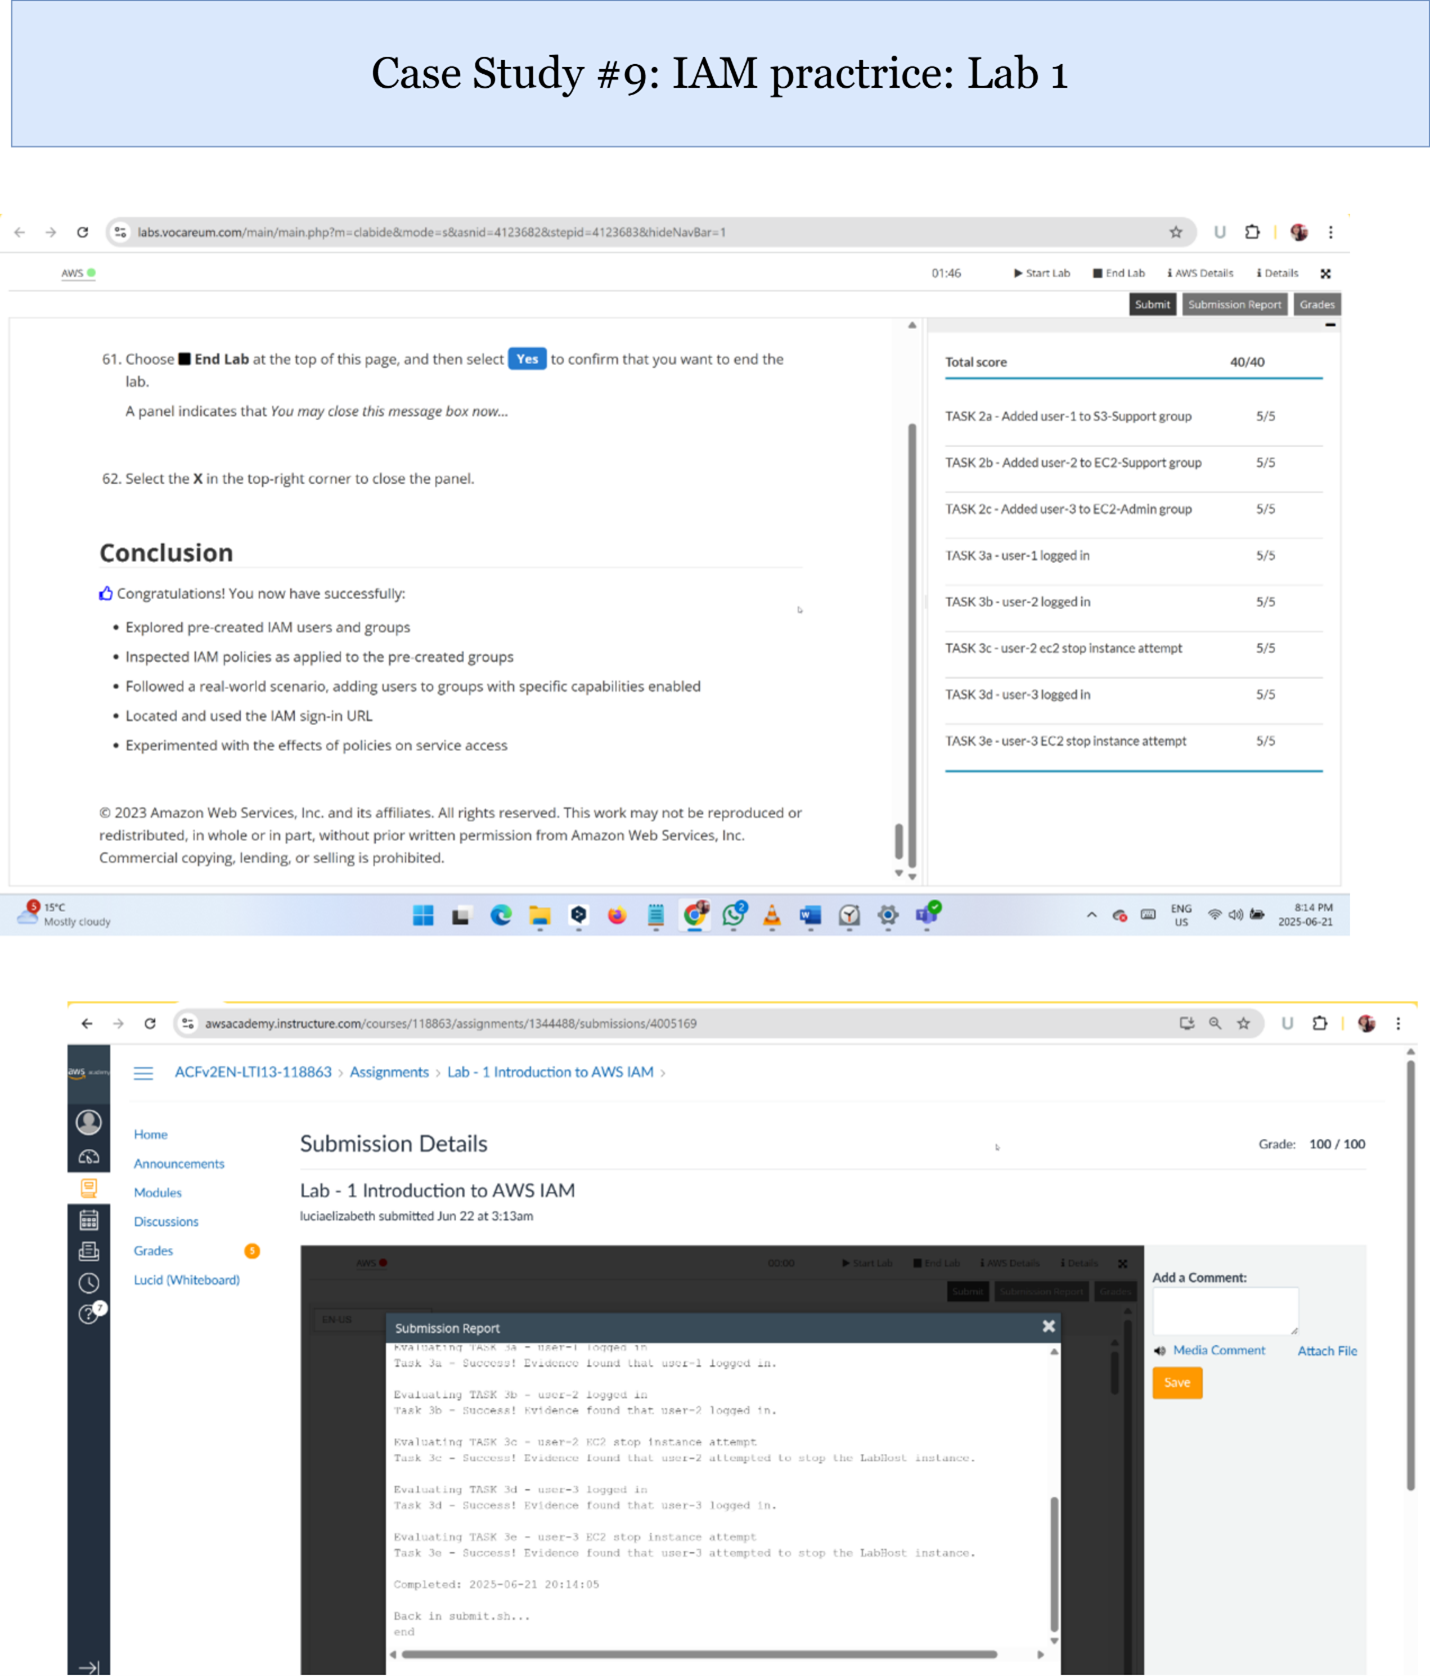Click the blue Yes button in step 61
The image size is (1430, 1676).
527,359
